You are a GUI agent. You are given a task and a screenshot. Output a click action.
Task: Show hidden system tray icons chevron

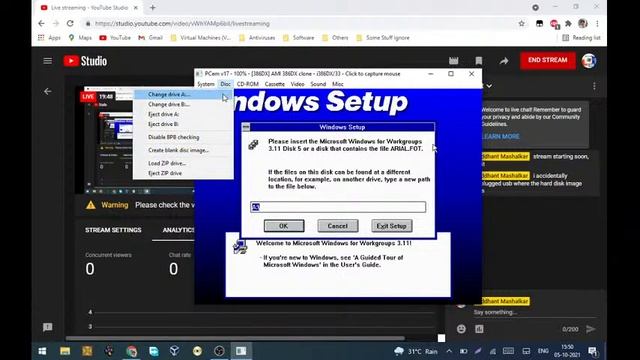pyautogui.click(x=449, y=351)
